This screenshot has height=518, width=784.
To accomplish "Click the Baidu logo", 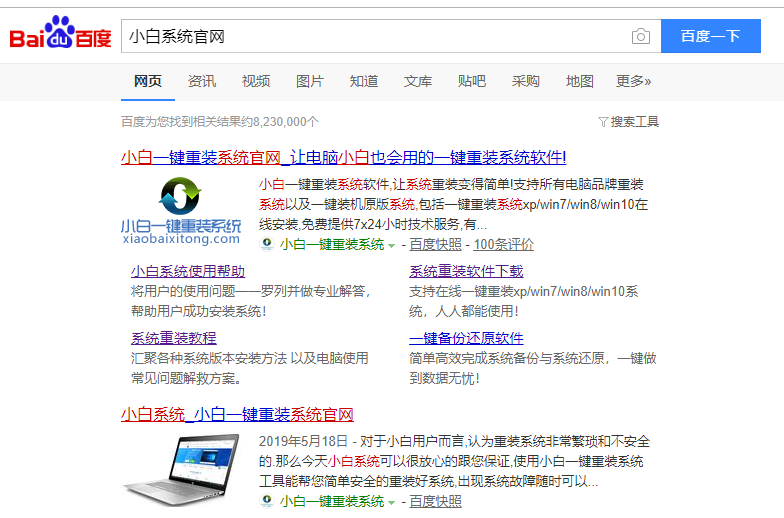I will pos(60,36).
